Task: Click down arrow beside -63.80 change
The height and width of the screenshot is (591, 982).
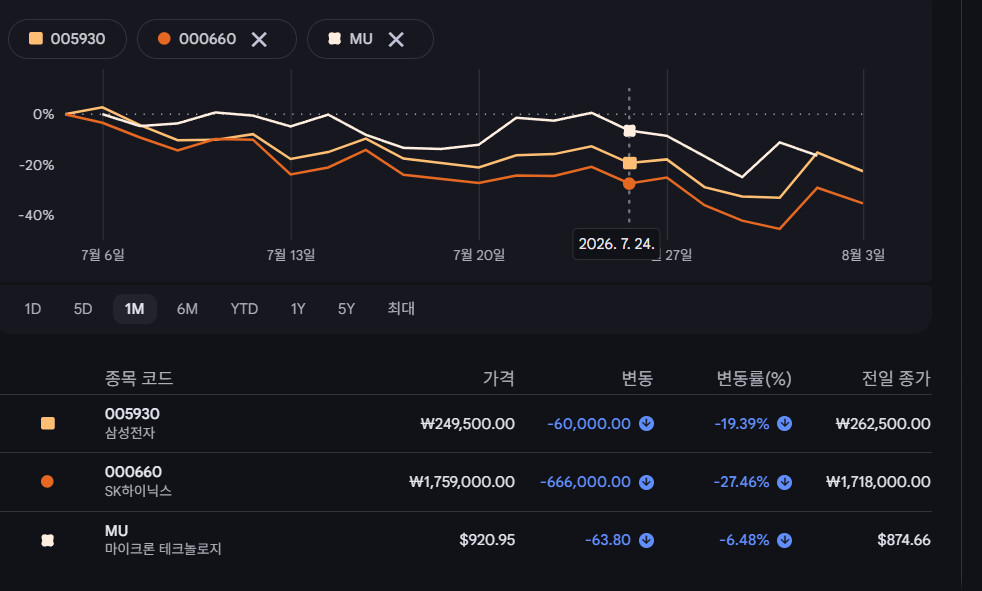Action: [646, 540]
